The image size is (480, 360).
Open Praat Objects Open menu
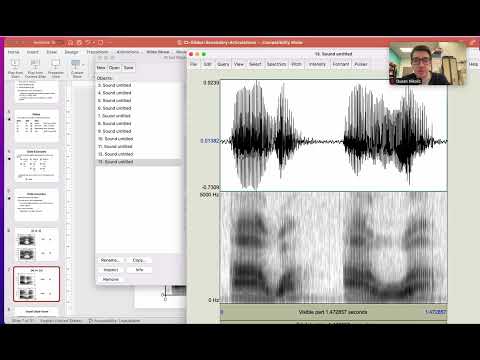[114, 68]
